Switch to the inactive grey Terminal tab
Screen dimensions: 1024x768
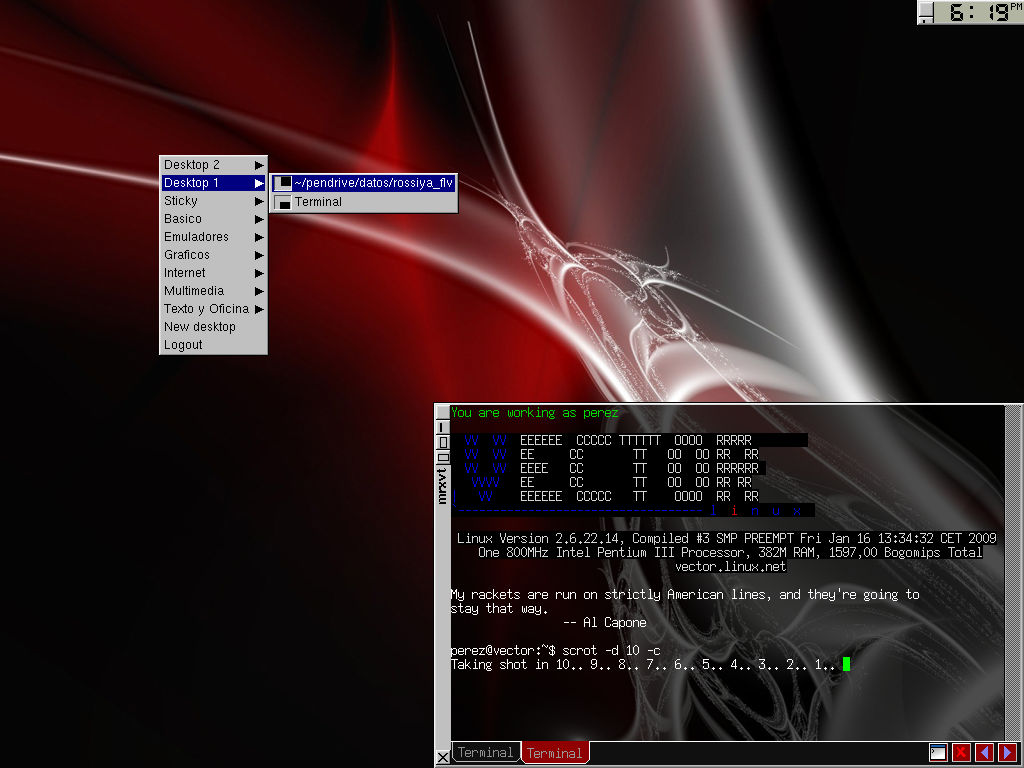pos(486,753)
